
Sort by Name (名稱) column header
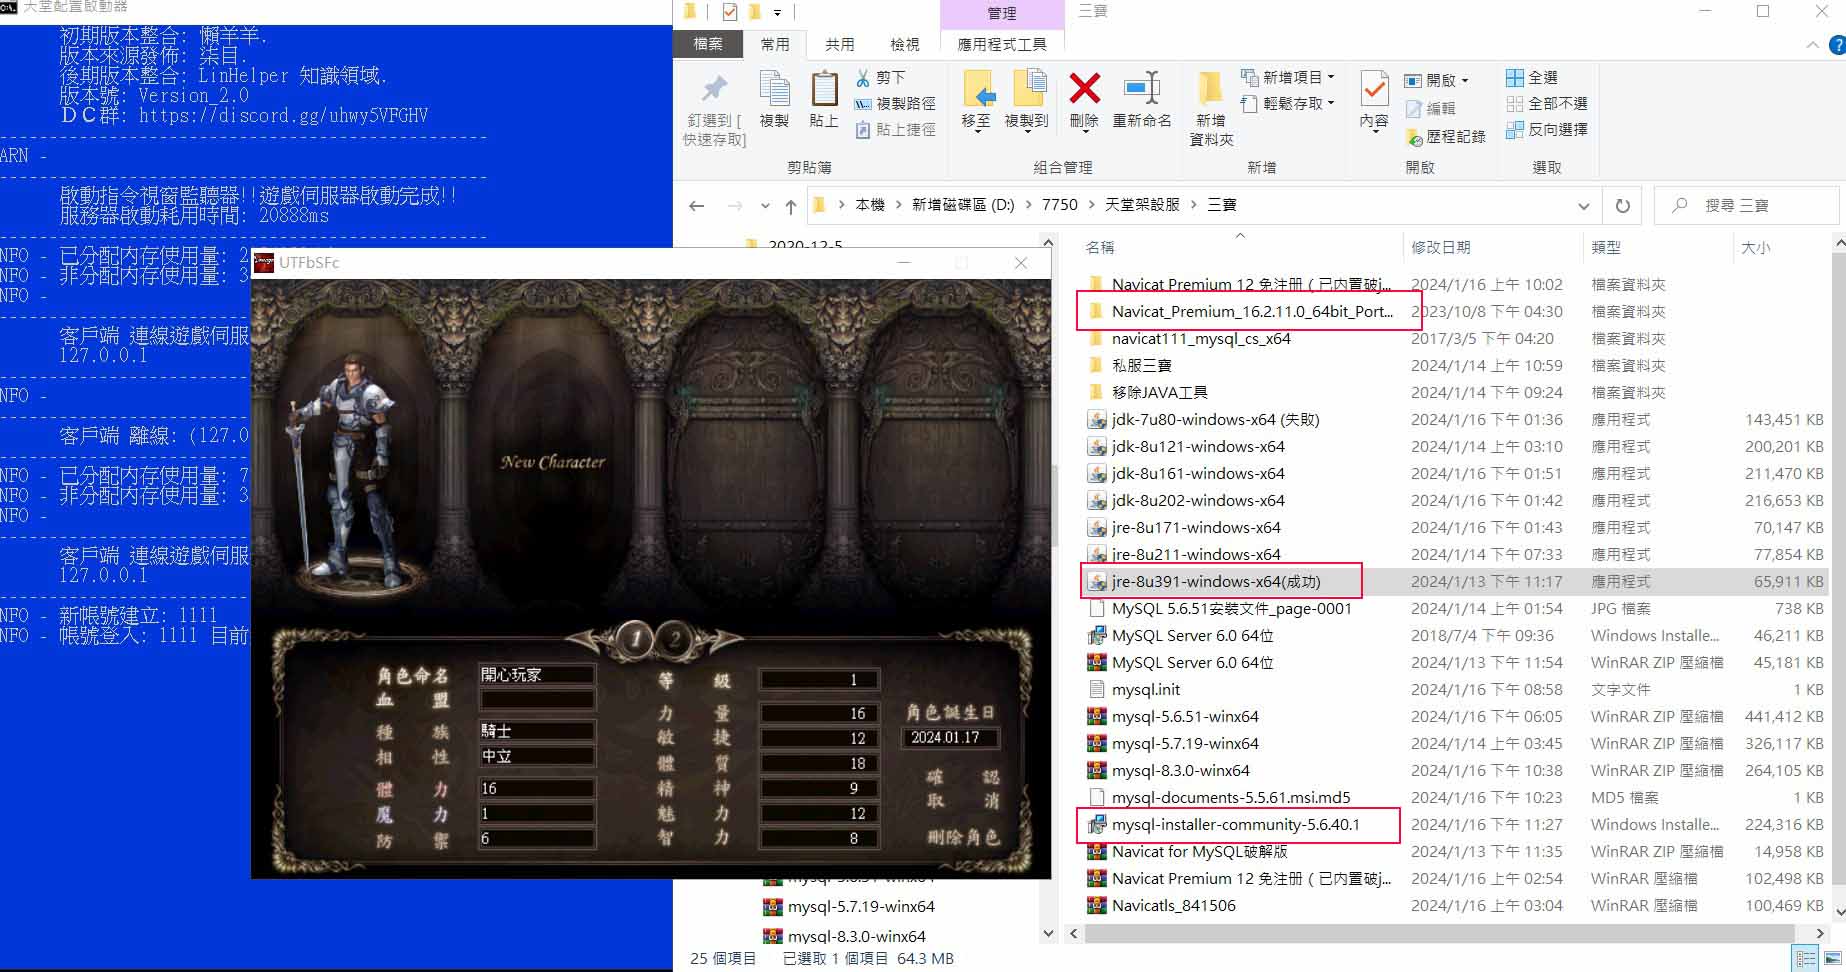click(1240, 247)
